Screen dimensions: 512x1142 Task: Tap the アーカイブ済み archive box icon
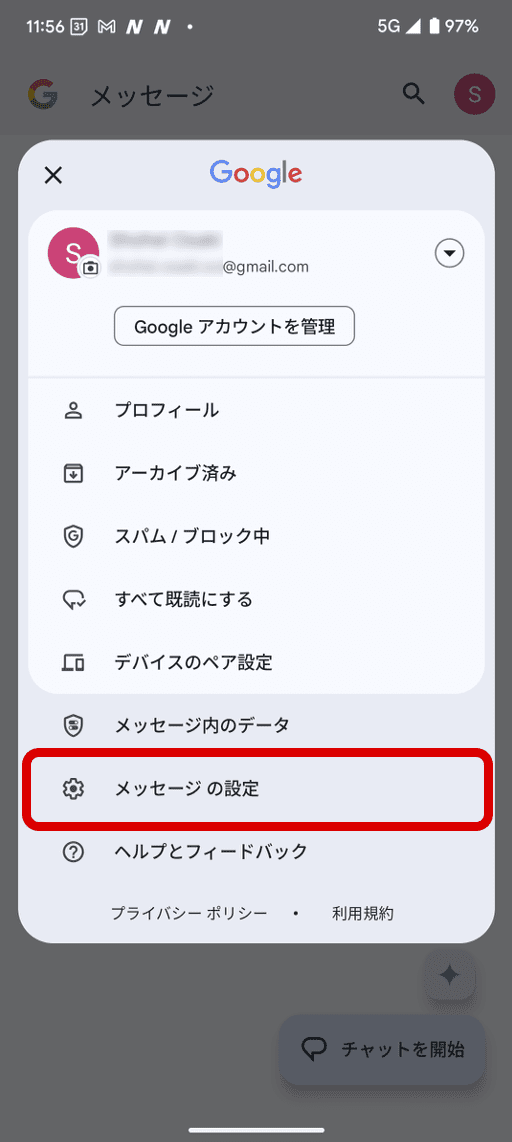(x=73, y=473)
